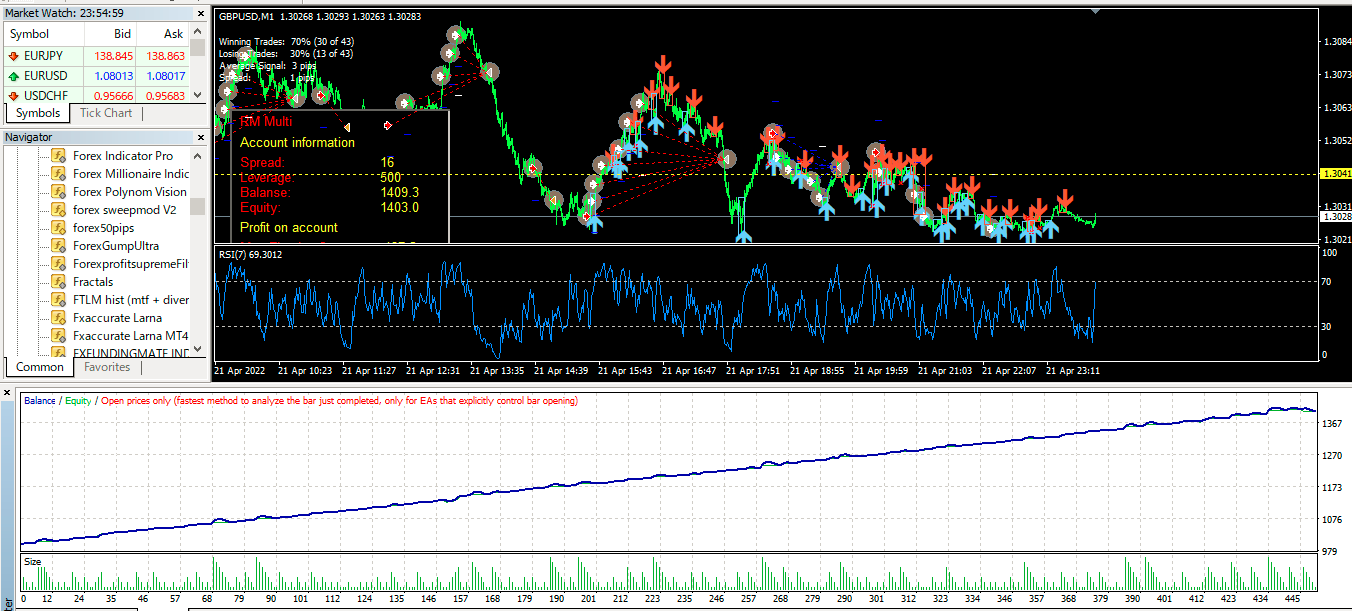Click the Forex Indicator Pro indicator icon
1352x611 pixels.
point(59,156)
